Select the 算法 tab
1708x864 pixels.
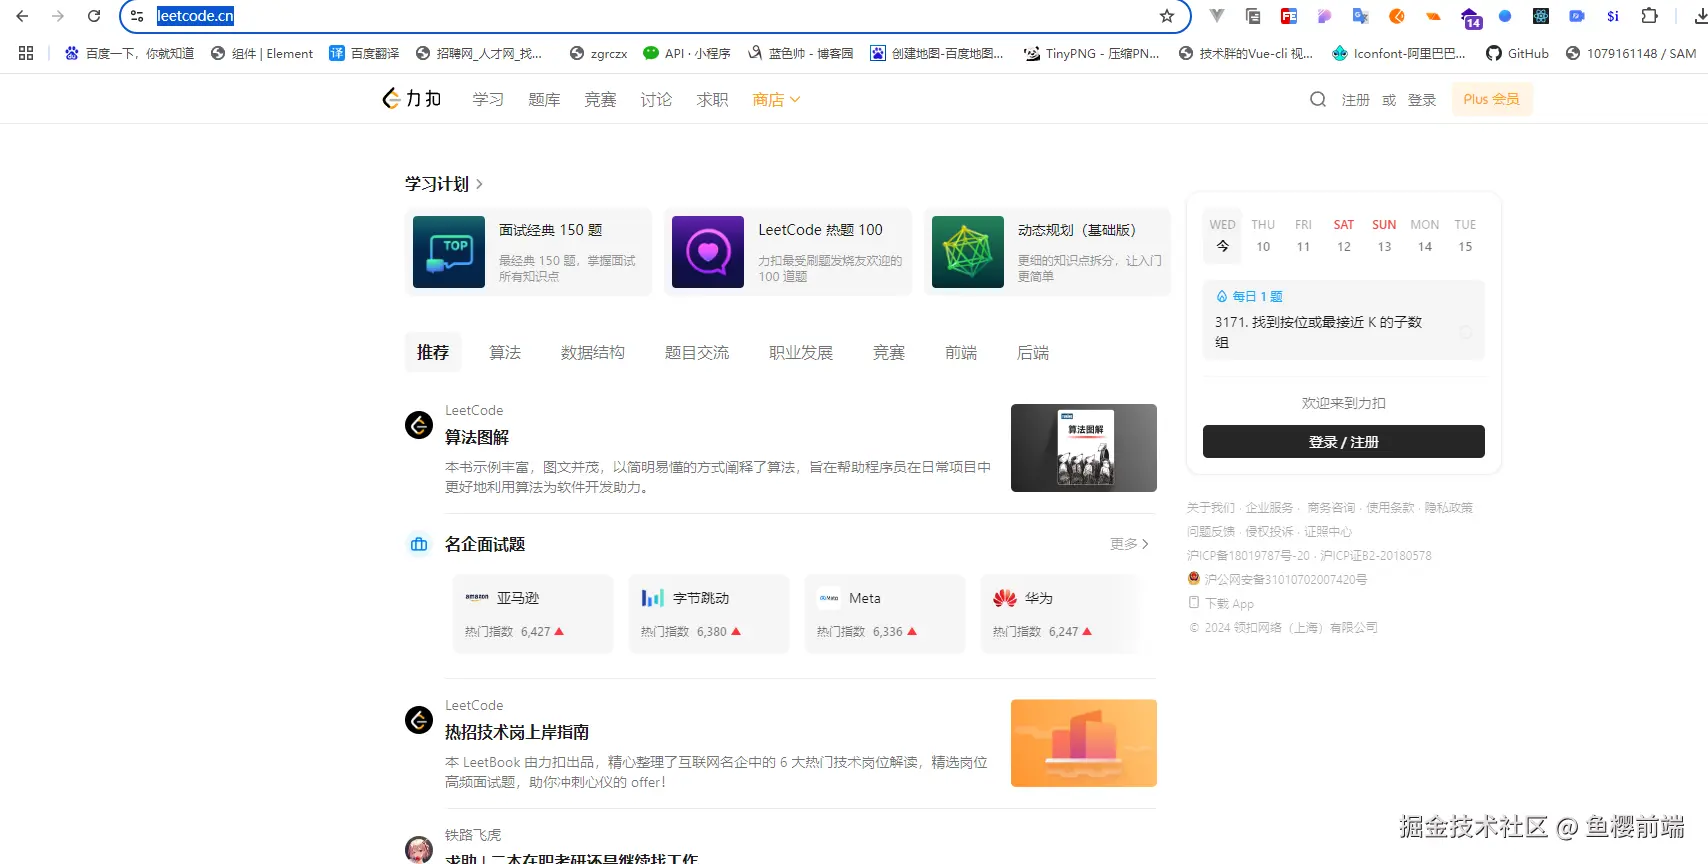pyautogui.click(x=505, y=352)
